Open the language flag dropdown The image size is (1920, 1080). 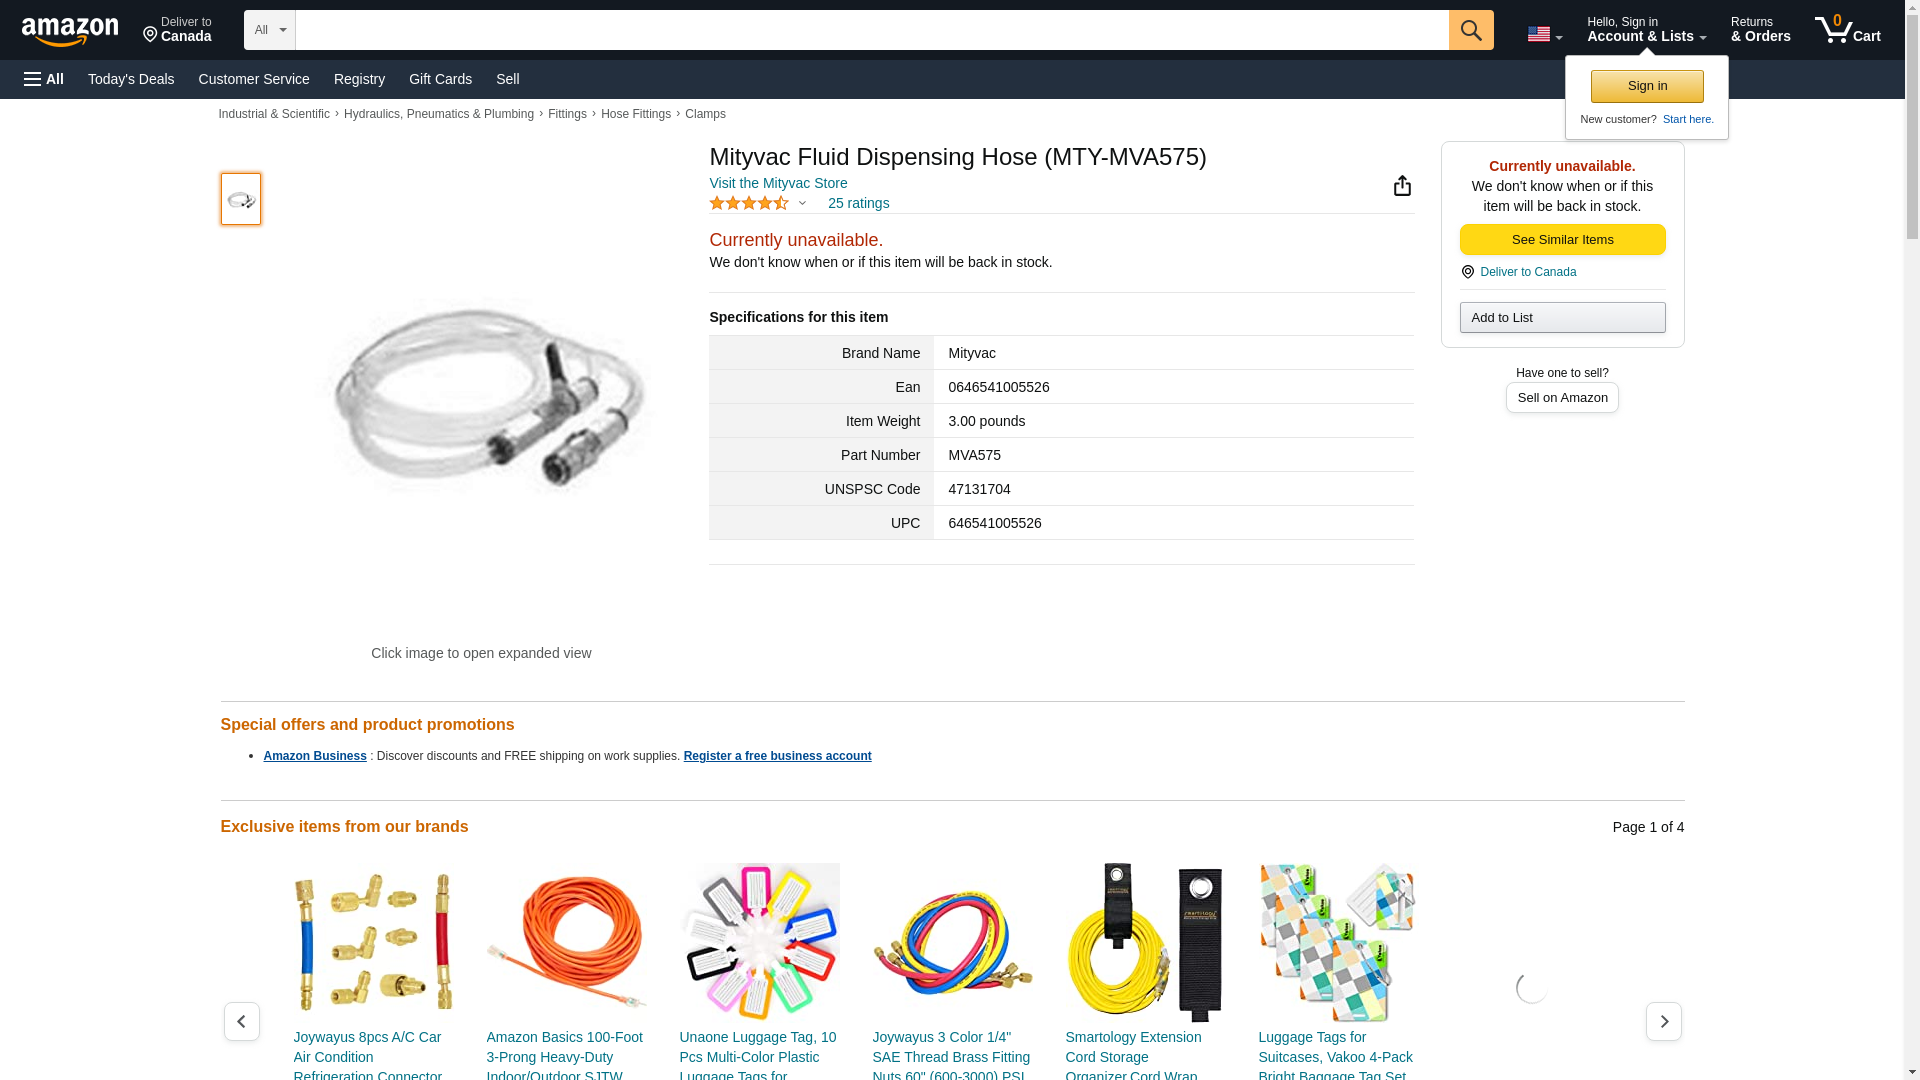(x=1544, y=34)
